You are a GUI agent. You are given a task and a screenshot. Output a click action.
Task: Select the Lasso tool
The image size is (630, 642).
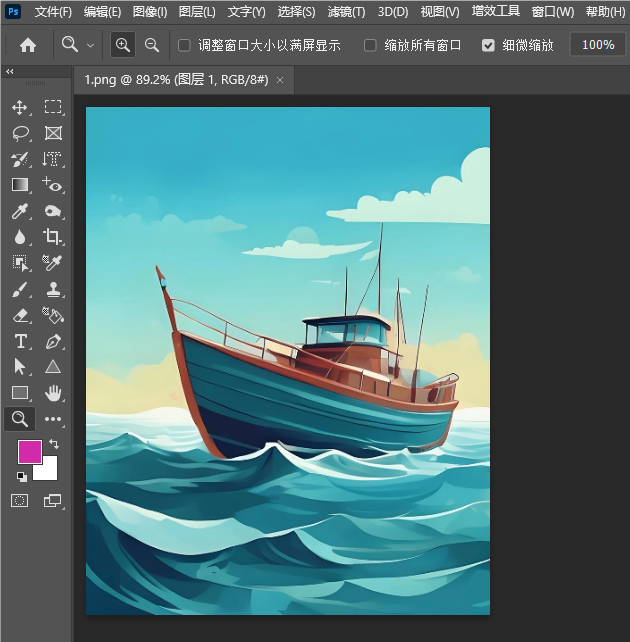20,133
